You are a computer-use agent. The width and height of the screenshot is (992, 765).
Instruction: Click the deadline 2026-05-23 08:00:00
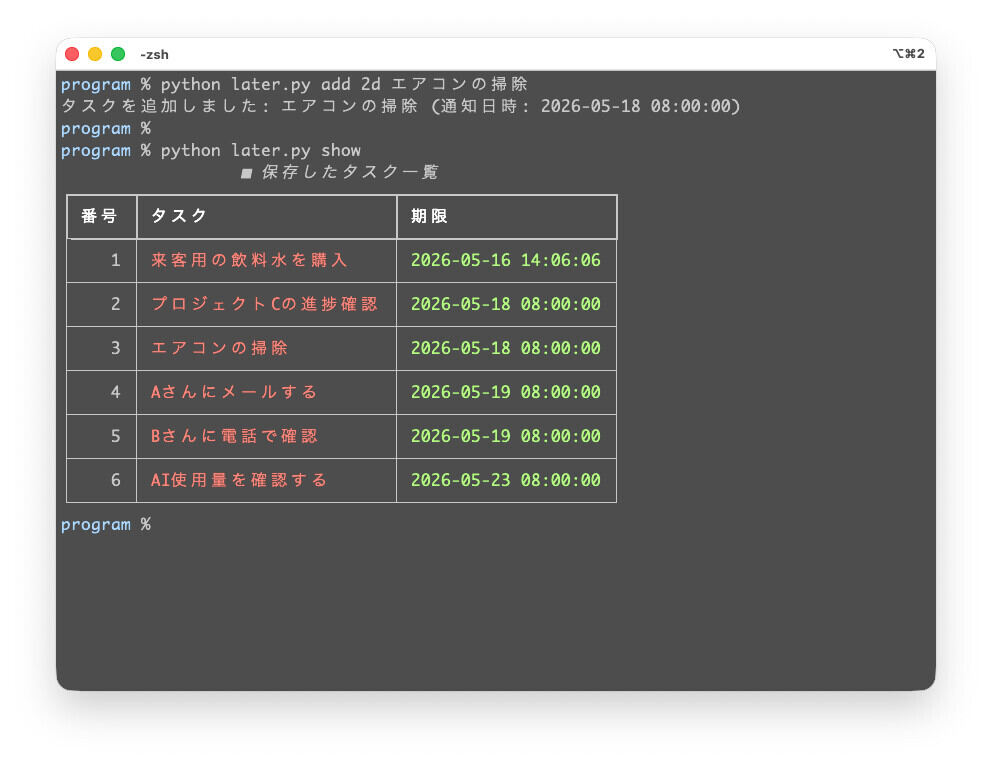pos(505,480)
